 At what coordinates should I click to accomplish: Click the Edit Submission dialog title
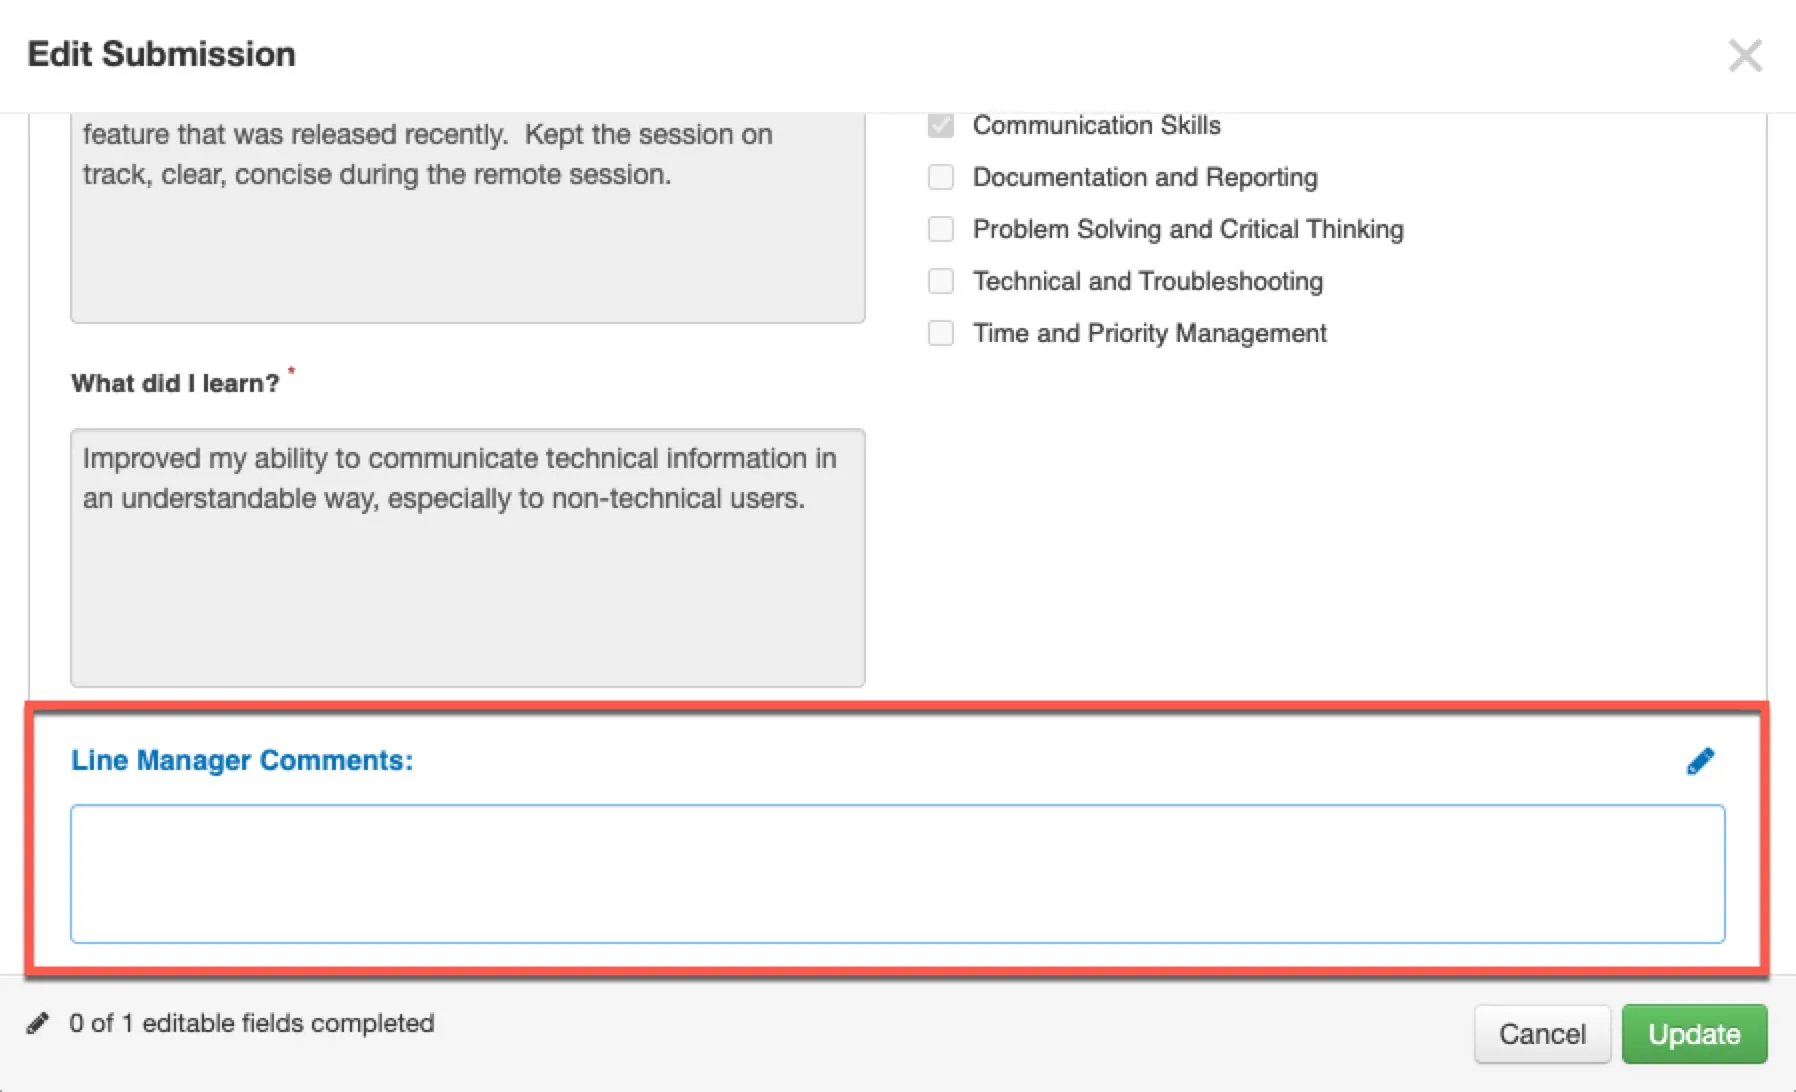tap(161, 54)
